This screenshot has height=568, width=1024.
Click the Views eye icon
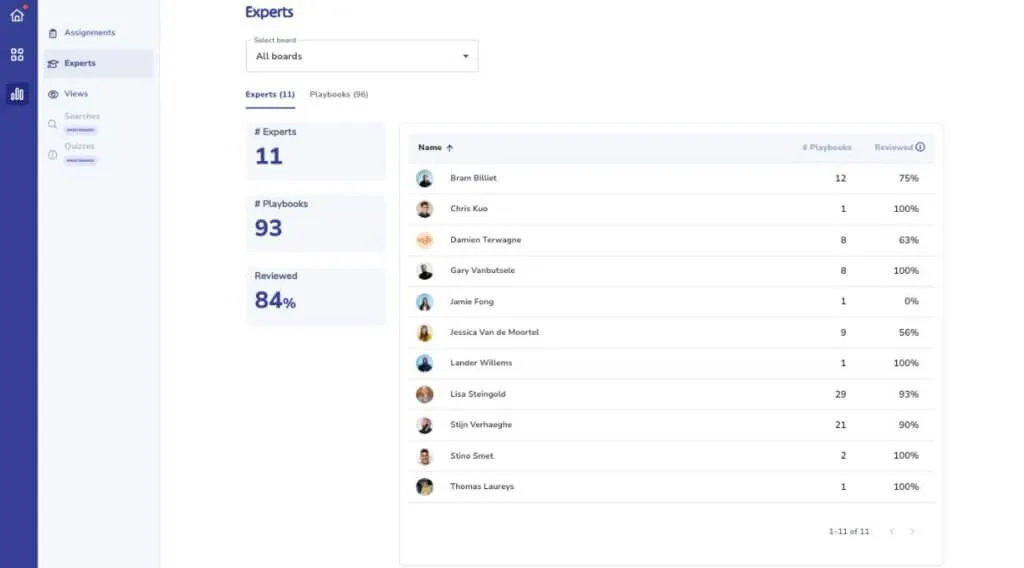[x=53, y=94]
